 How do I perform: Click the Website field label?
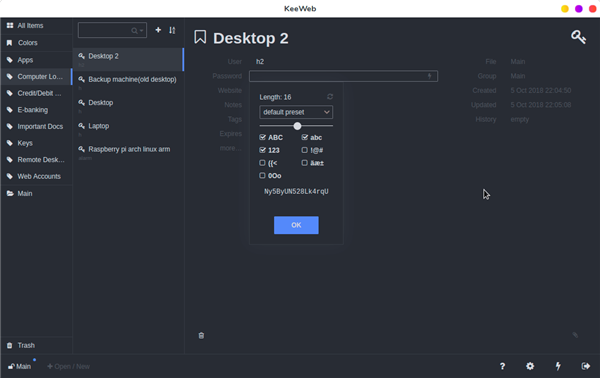click(x=230, y=91)
